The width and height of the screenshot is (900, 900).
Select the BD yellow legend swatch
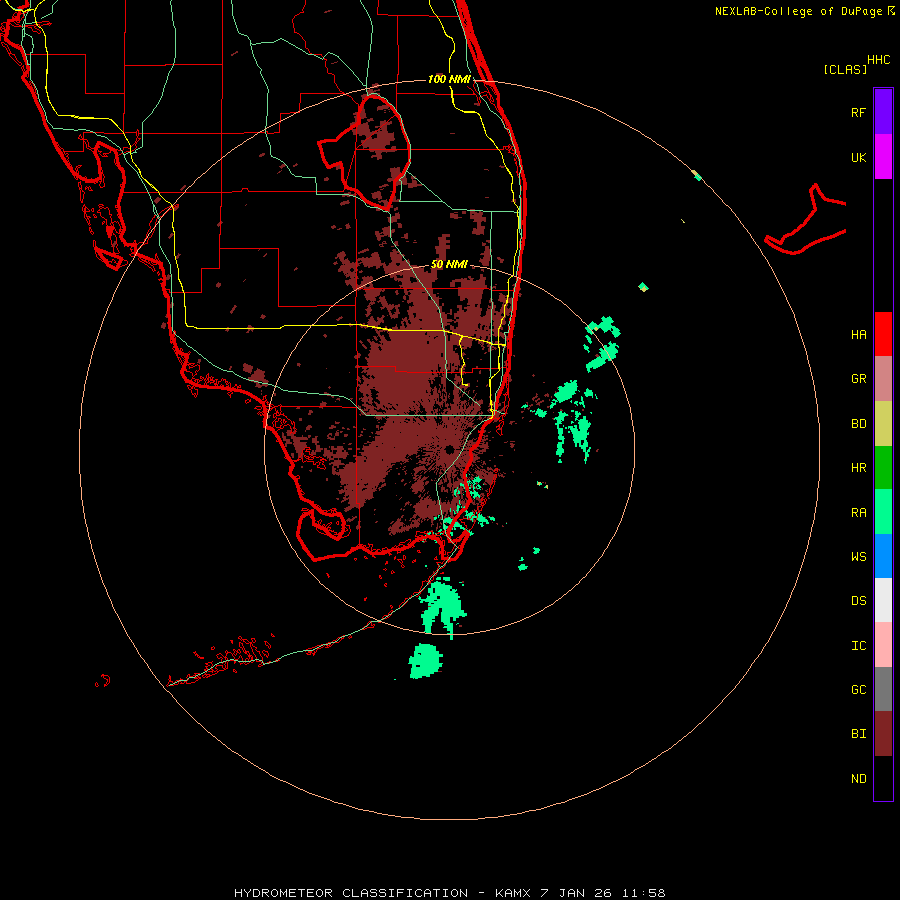pyautogui.click(x=883, y=424)
